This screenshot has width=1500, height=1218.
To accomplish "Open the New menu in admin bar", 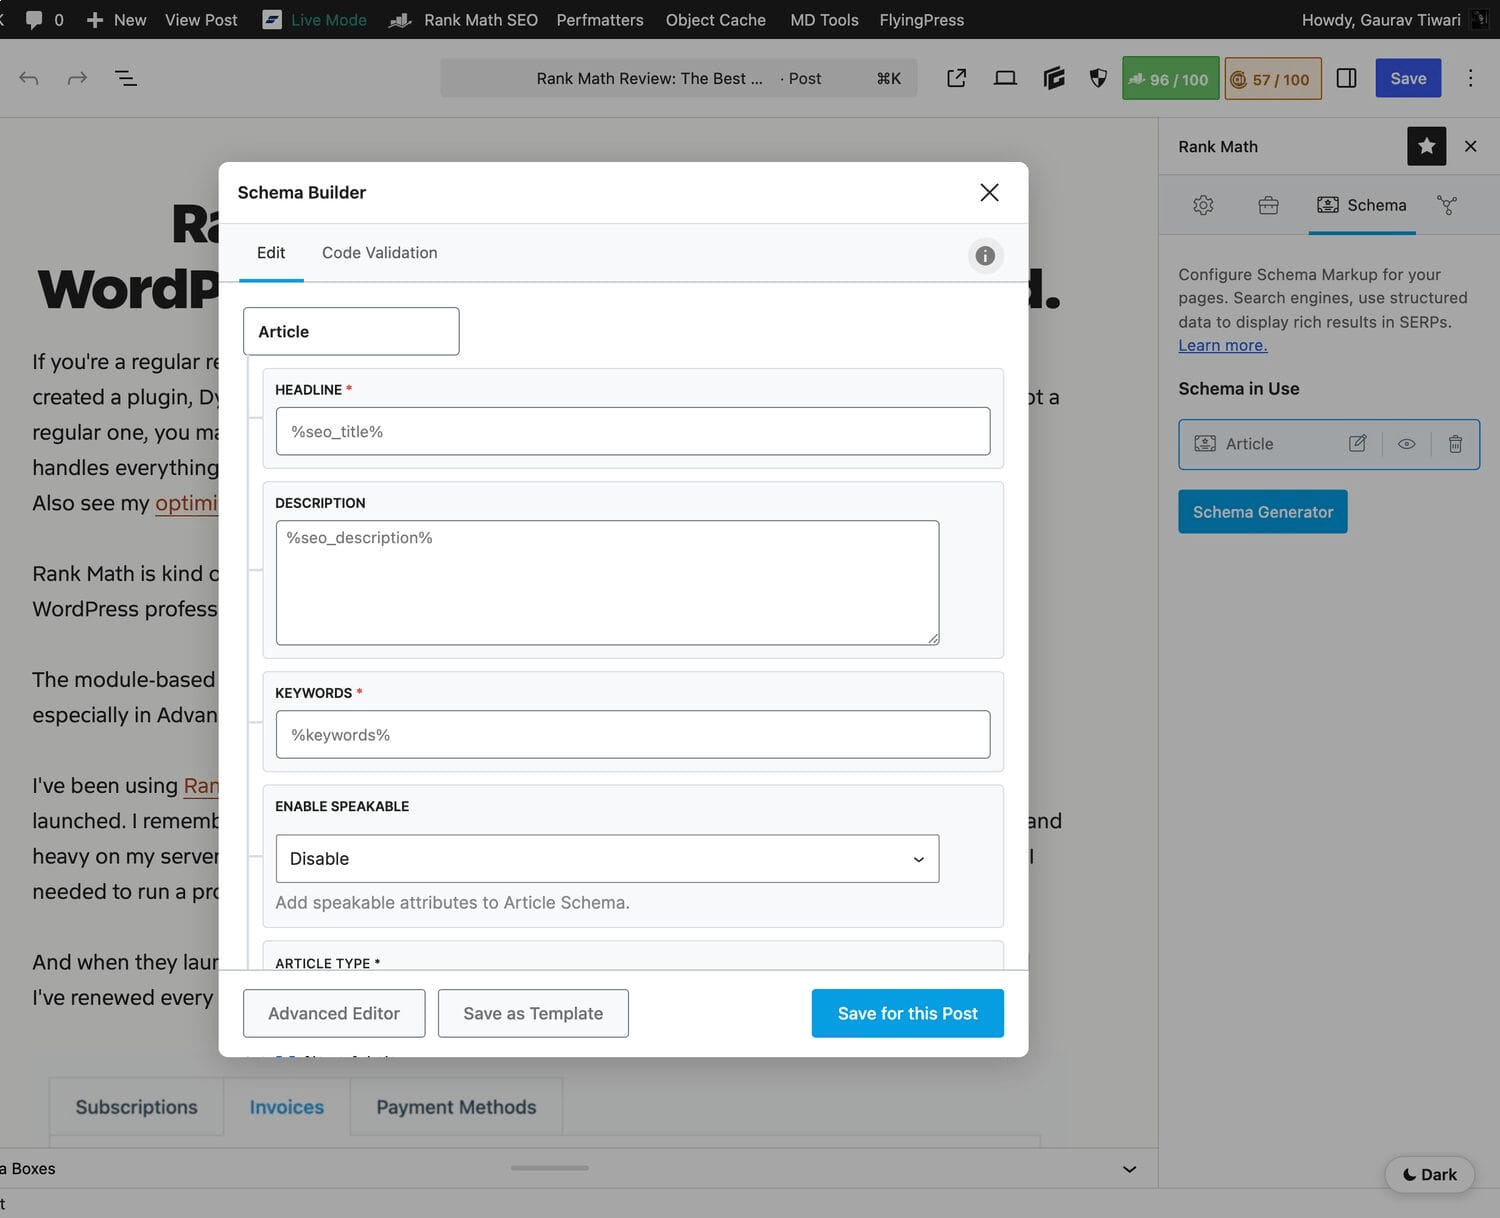I will point(117,20).
